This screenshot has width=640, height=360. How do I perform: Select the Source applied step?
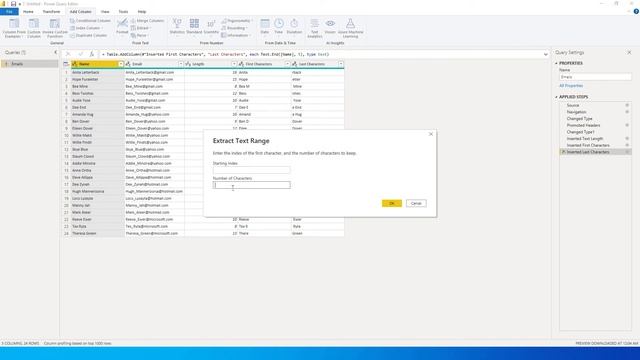573,105
